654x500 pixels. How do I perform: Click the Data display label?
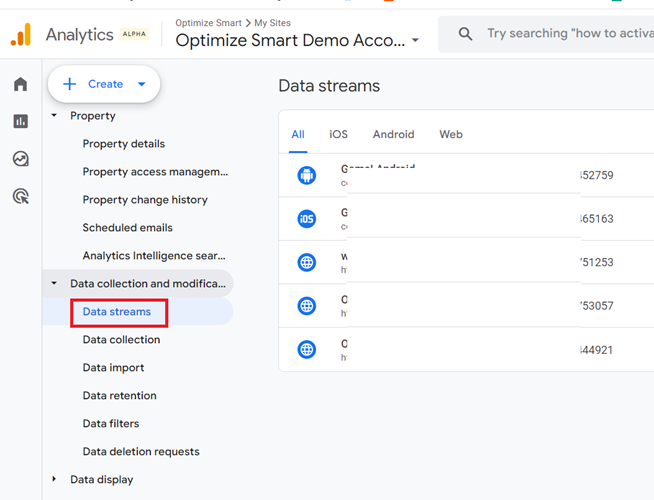click(x=102, y=480)
